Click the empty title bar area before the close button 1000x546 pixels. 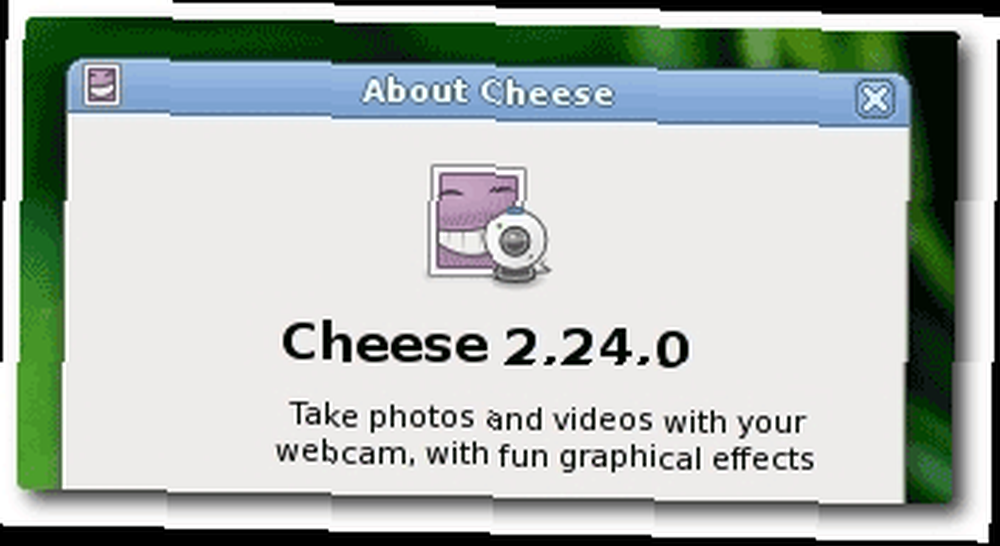tap(733, 96)
